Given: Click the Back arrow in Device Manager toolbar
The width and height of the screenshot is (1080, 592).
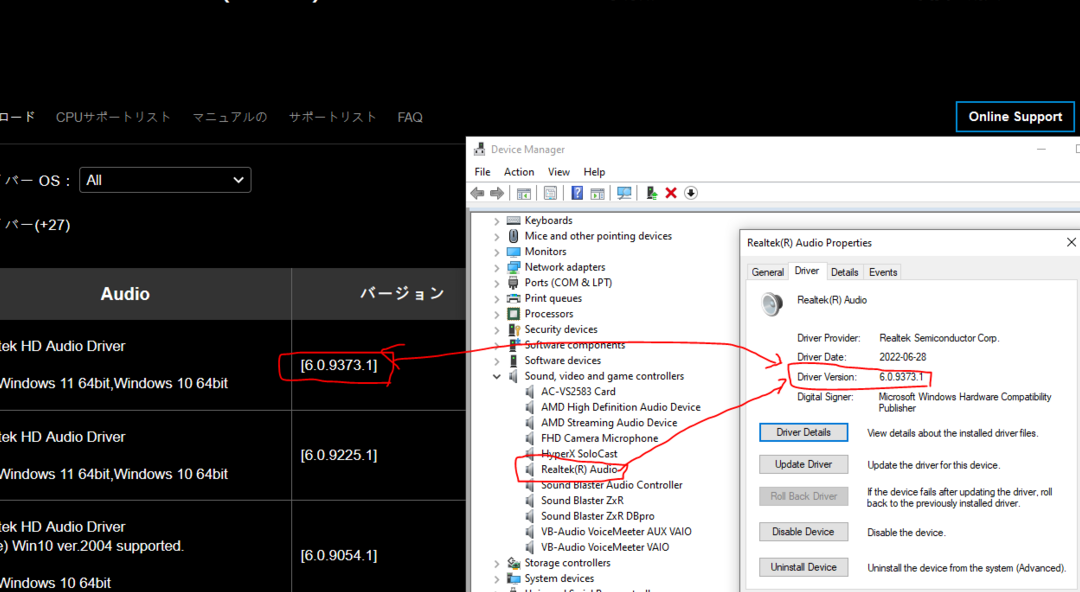Looking at the screenshot, I should point(478,193).
